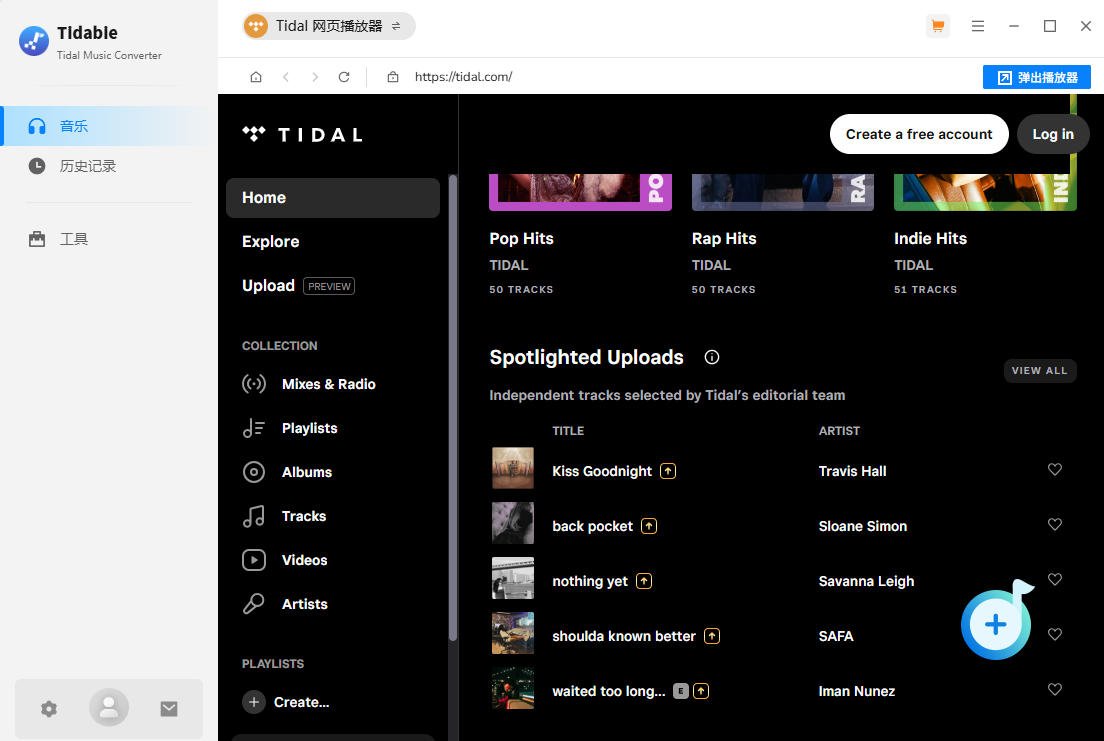The image size is (1104, 741).
Task: Click upload badge icon next to back pocket
Action: (648, 526)
